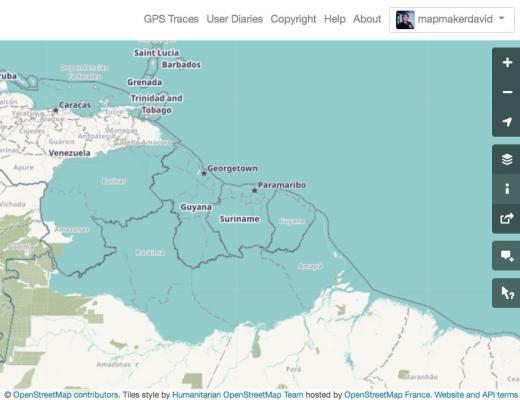Follow the OpenStreetMap contributors link
The width and height of the screenshot is (520, 400).
click(x=66, y=395)
